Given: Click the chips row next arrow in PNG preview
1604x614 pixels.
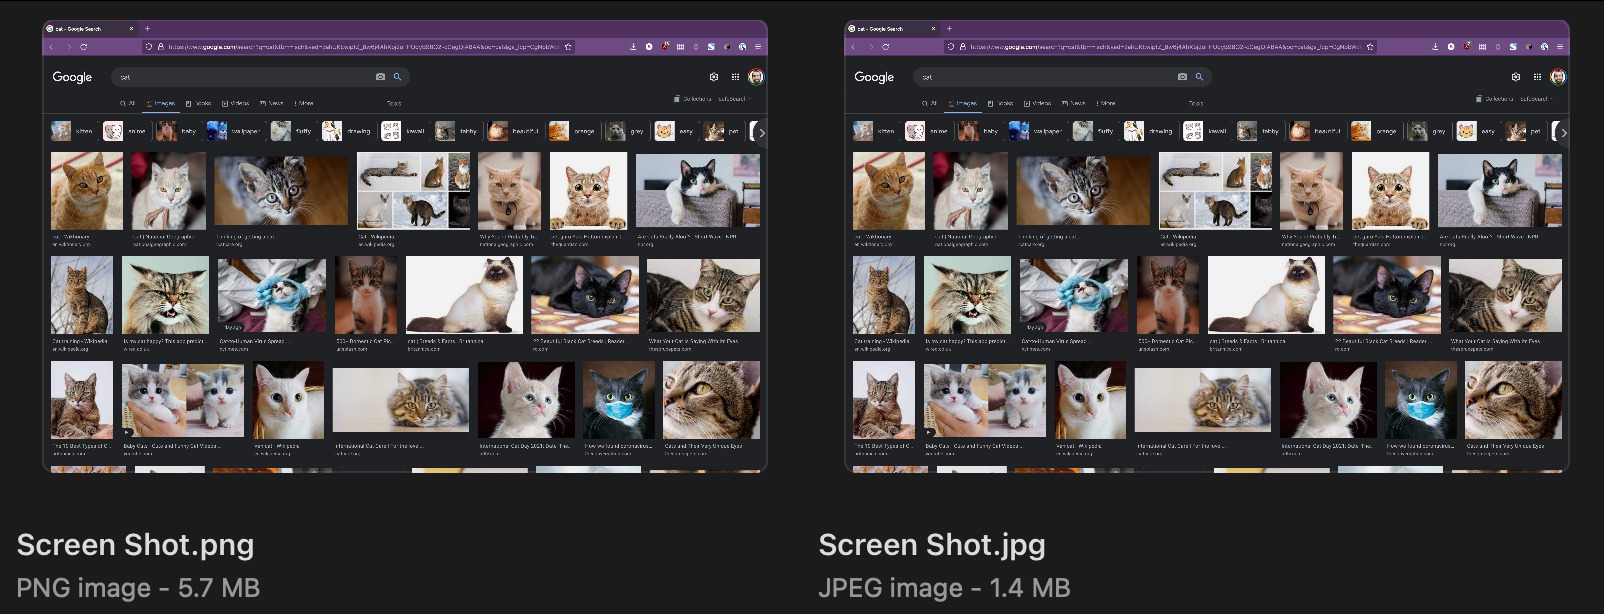Looking at the screenshot, I should 761,132.
